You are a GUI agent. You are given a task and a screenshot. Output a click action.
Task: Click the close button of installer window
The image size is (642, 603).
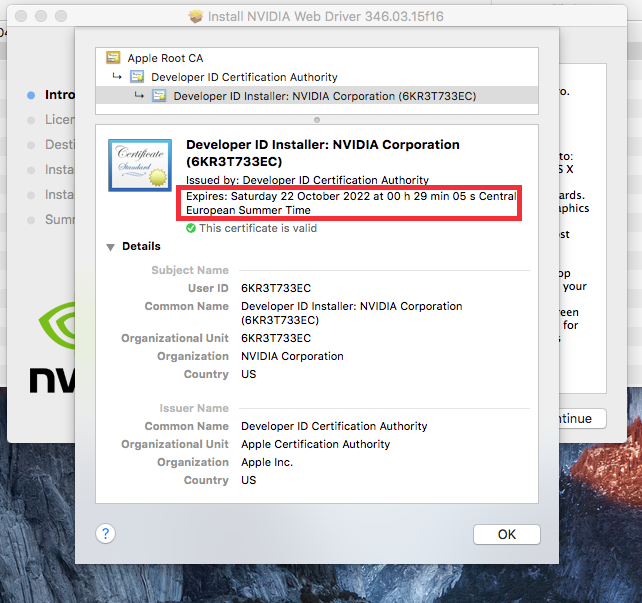(x=21, y=16)
